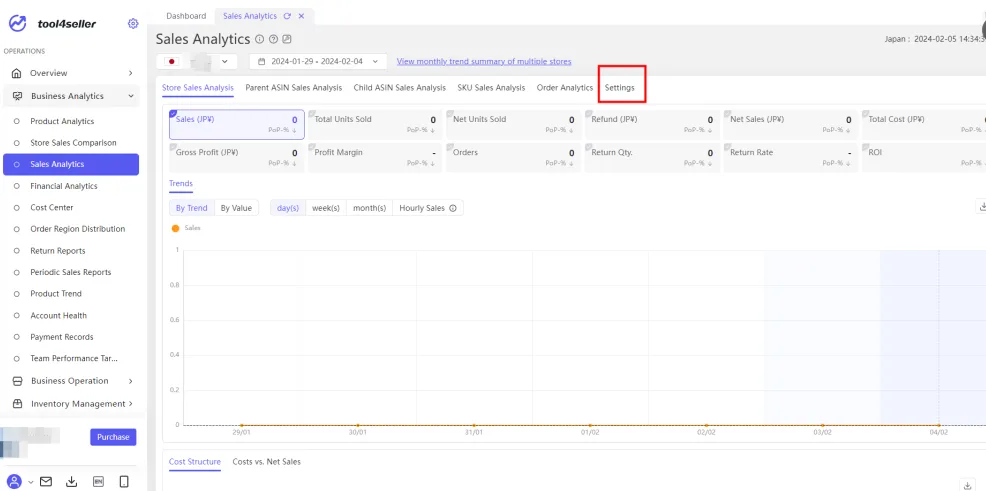The width and height of the screenshot is (986, 491).
Task: Switch language with the EN icon
Action: pyautogui.click(x=98, y=482)
